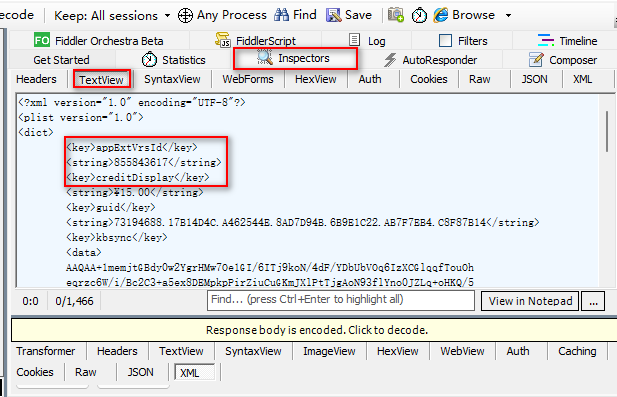Open the Composer tab
The height and width of the screenshot is (397, 617).
pos(563,60)
